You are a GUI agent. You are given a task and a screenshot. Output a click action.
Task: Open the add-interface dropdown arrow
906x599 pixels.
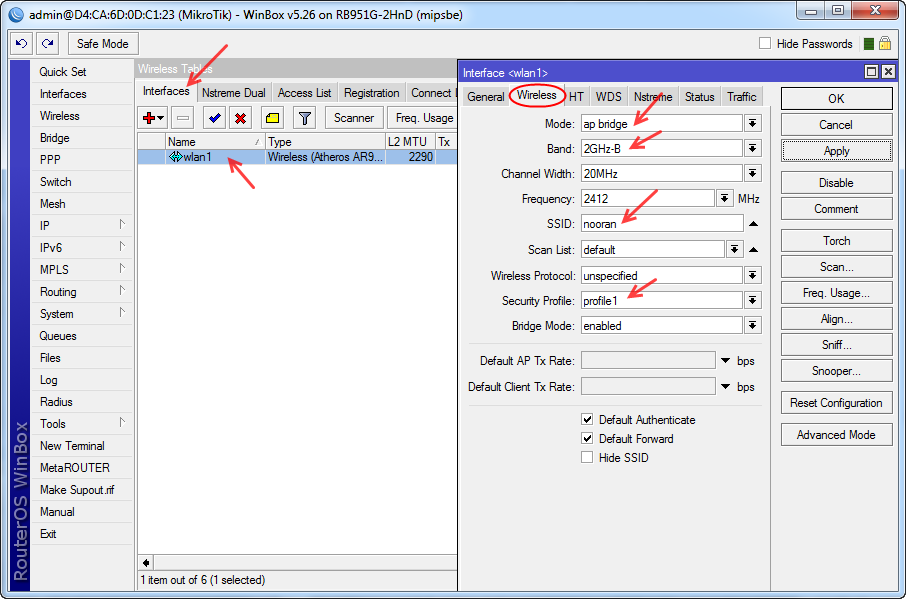pos(161,118)
